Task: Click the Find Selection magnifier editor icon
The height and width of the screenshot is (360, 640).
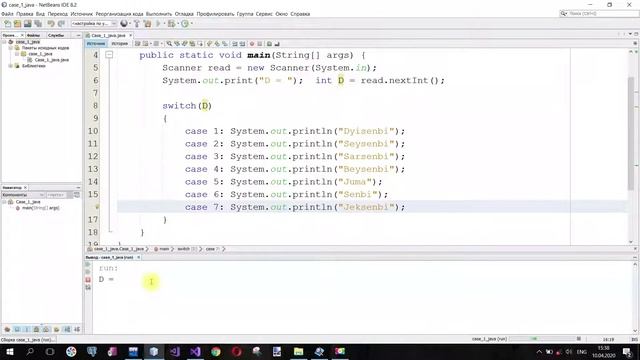Action: coord(169,44)
